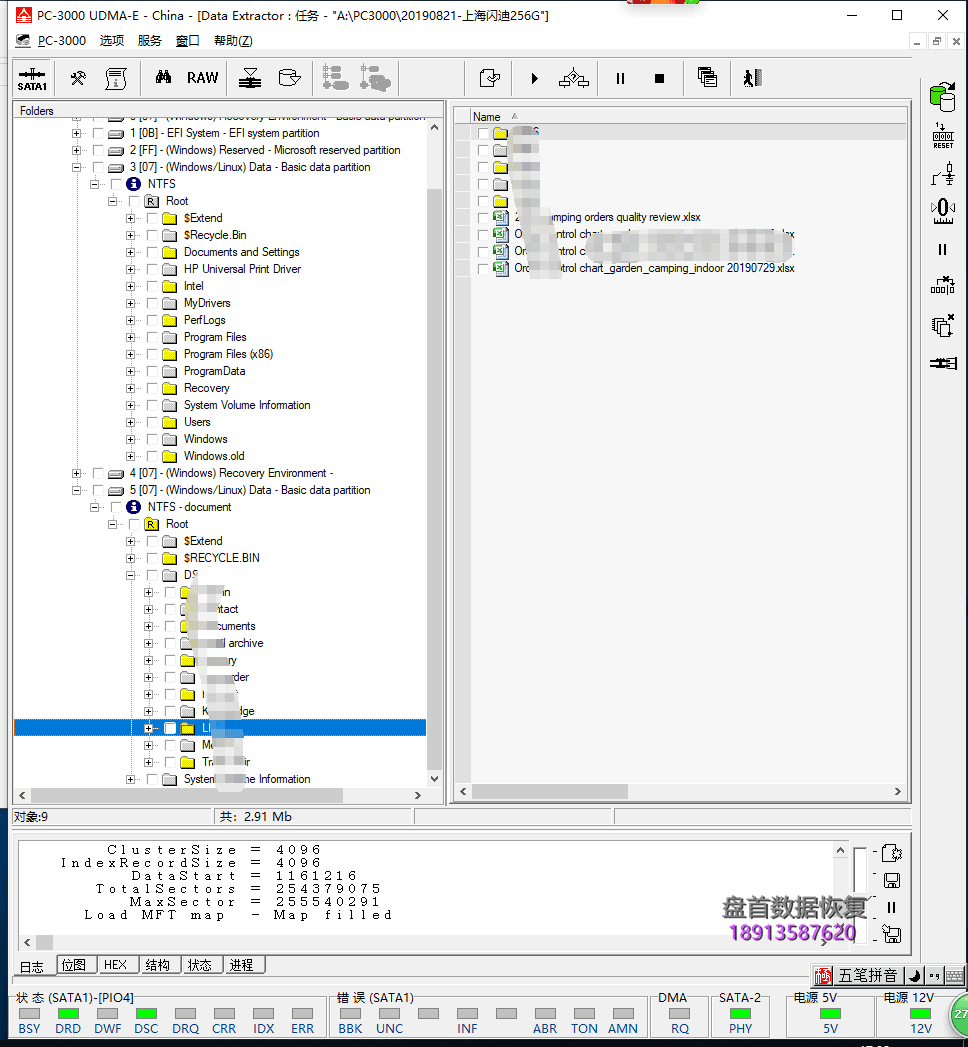Click the folder tree horizontal scrollbar thumb
This screenshot has width=968, height=1047.
pos(187,795)
